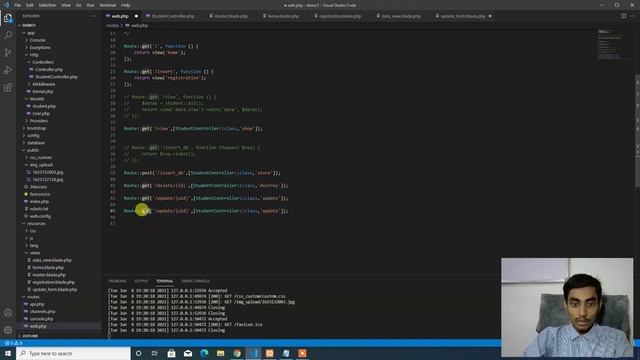This screenshot has width=640, height=360.
Task: Click the Cortana circle on taskbar
Action: [138, 353]
